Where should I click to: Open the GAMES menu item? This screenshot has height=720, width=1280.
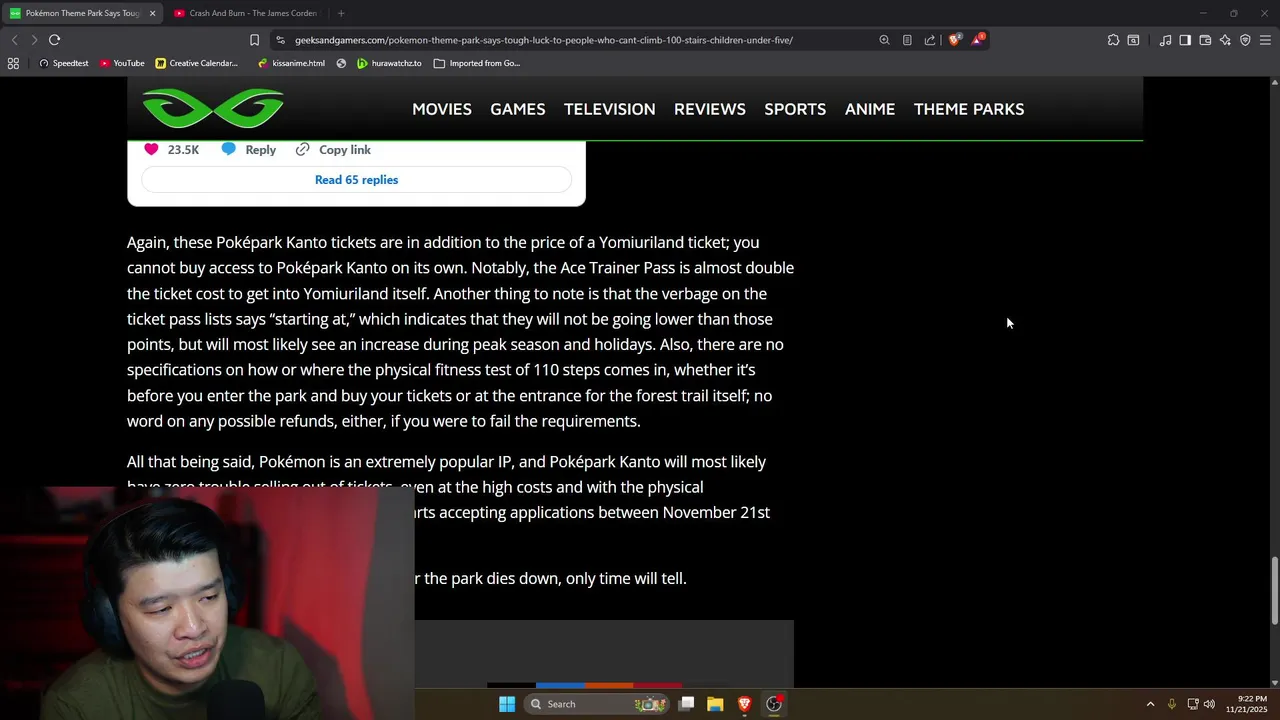point(518,109)
